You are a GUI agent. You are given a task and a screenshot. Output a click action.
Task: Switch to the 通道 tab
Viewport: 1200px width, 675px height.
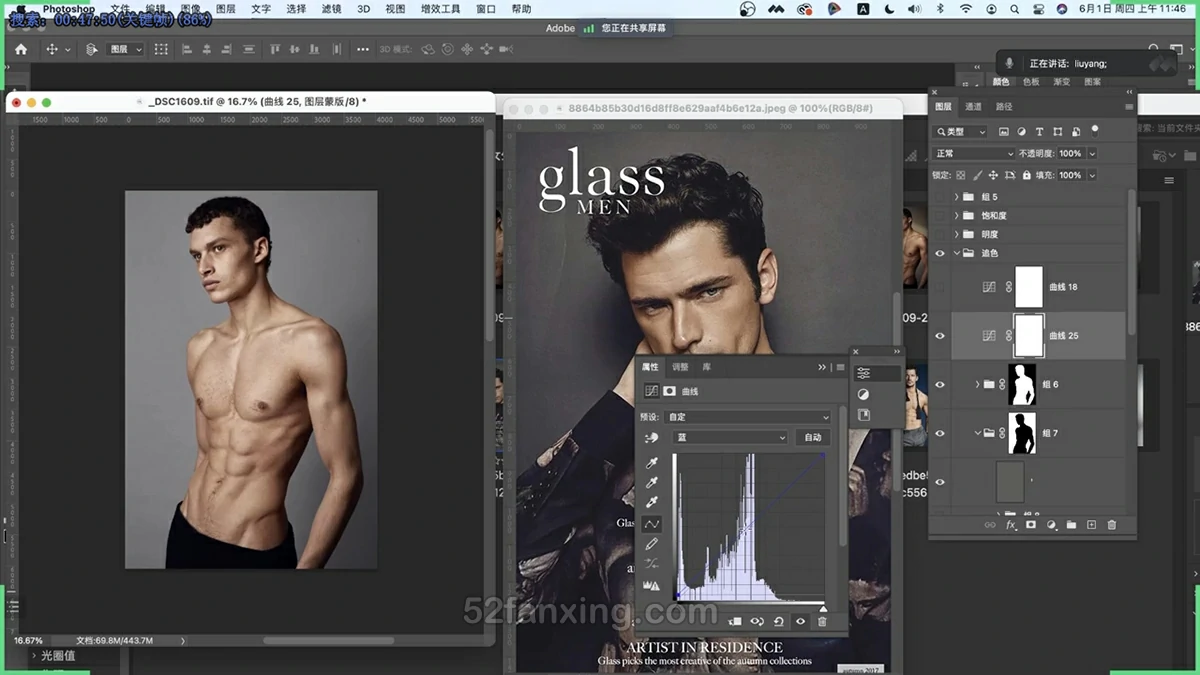click(x=973, y=107)
